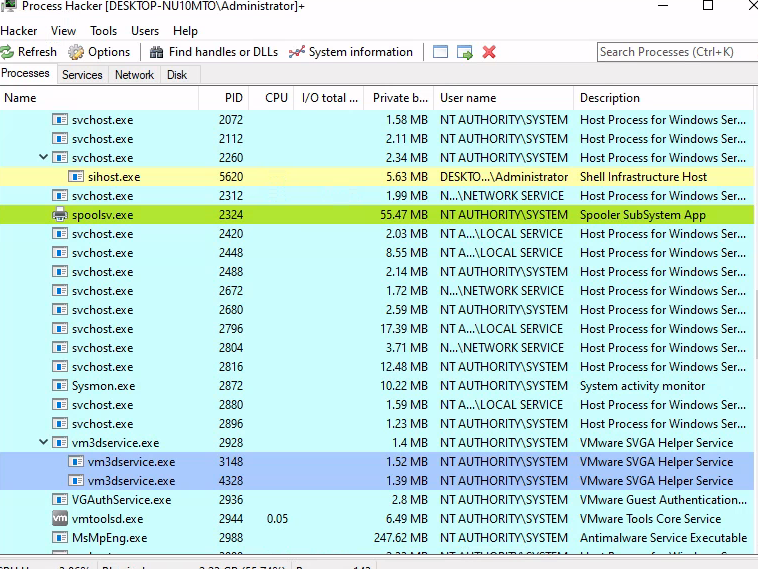Select the MsMpEng.exe process row

pyautogui.click(x=377, y=538)
